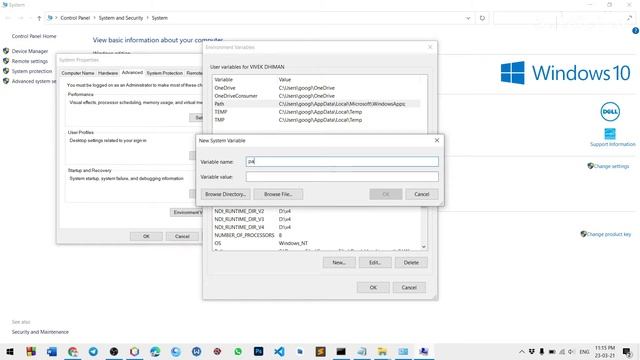Select NDI_RUNTIME_DIR_V4 system variable row
This screenshot has width=640, height=360.
tap(316, 227)
